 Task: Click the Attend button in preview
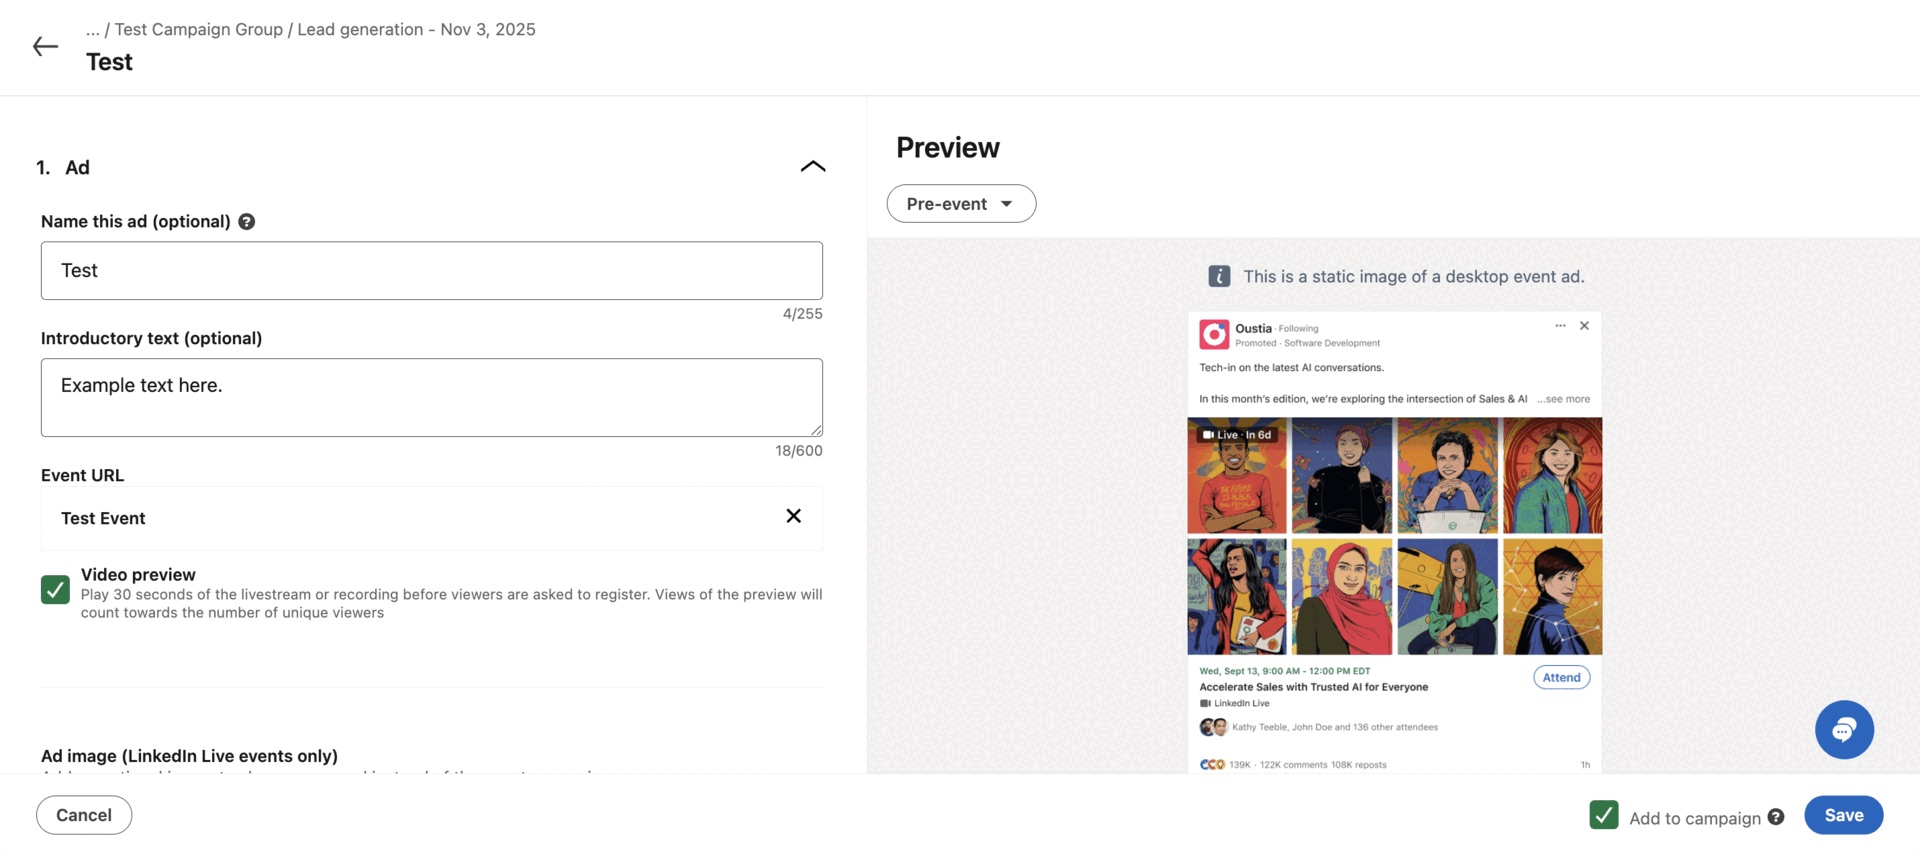tap(1560, 678)
